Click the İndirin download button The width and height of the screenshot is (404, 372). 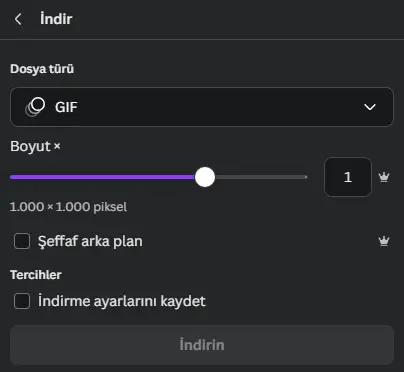coord(202,345)
